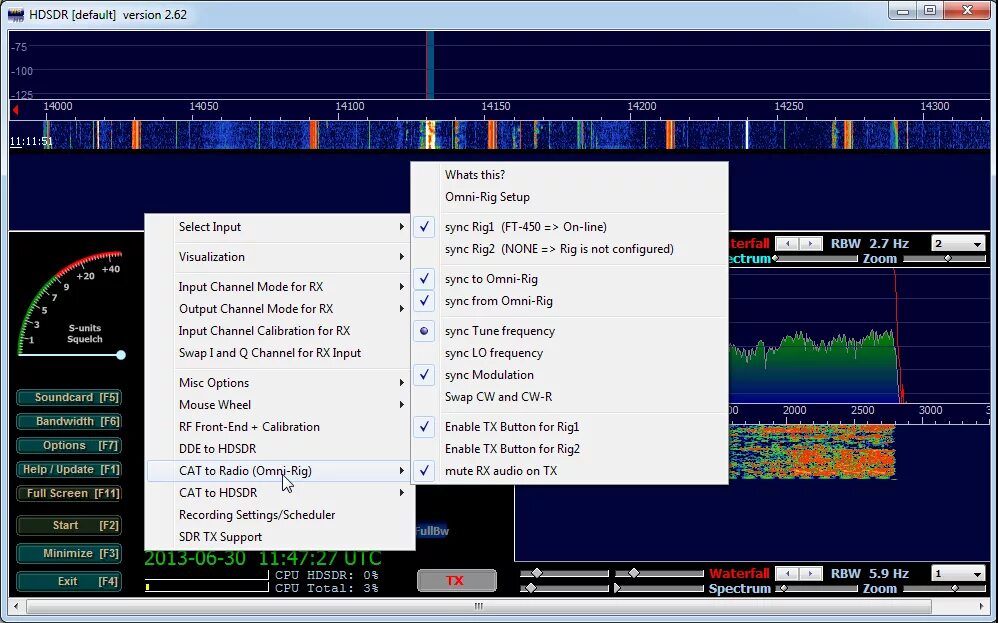Toggle sync from Omni-Rig option
The width and height of the screenshot is (998, 623).
coord(570,301)
